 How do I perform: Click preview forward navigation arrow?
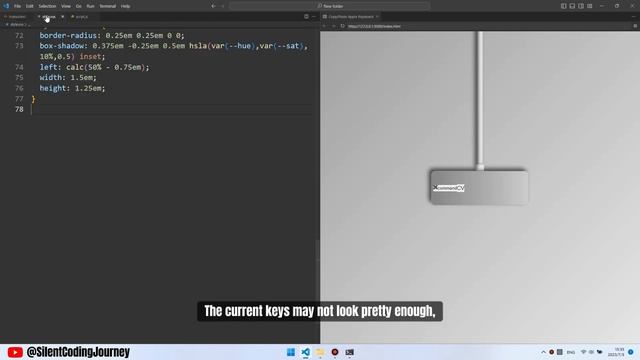tap(333, 26)
